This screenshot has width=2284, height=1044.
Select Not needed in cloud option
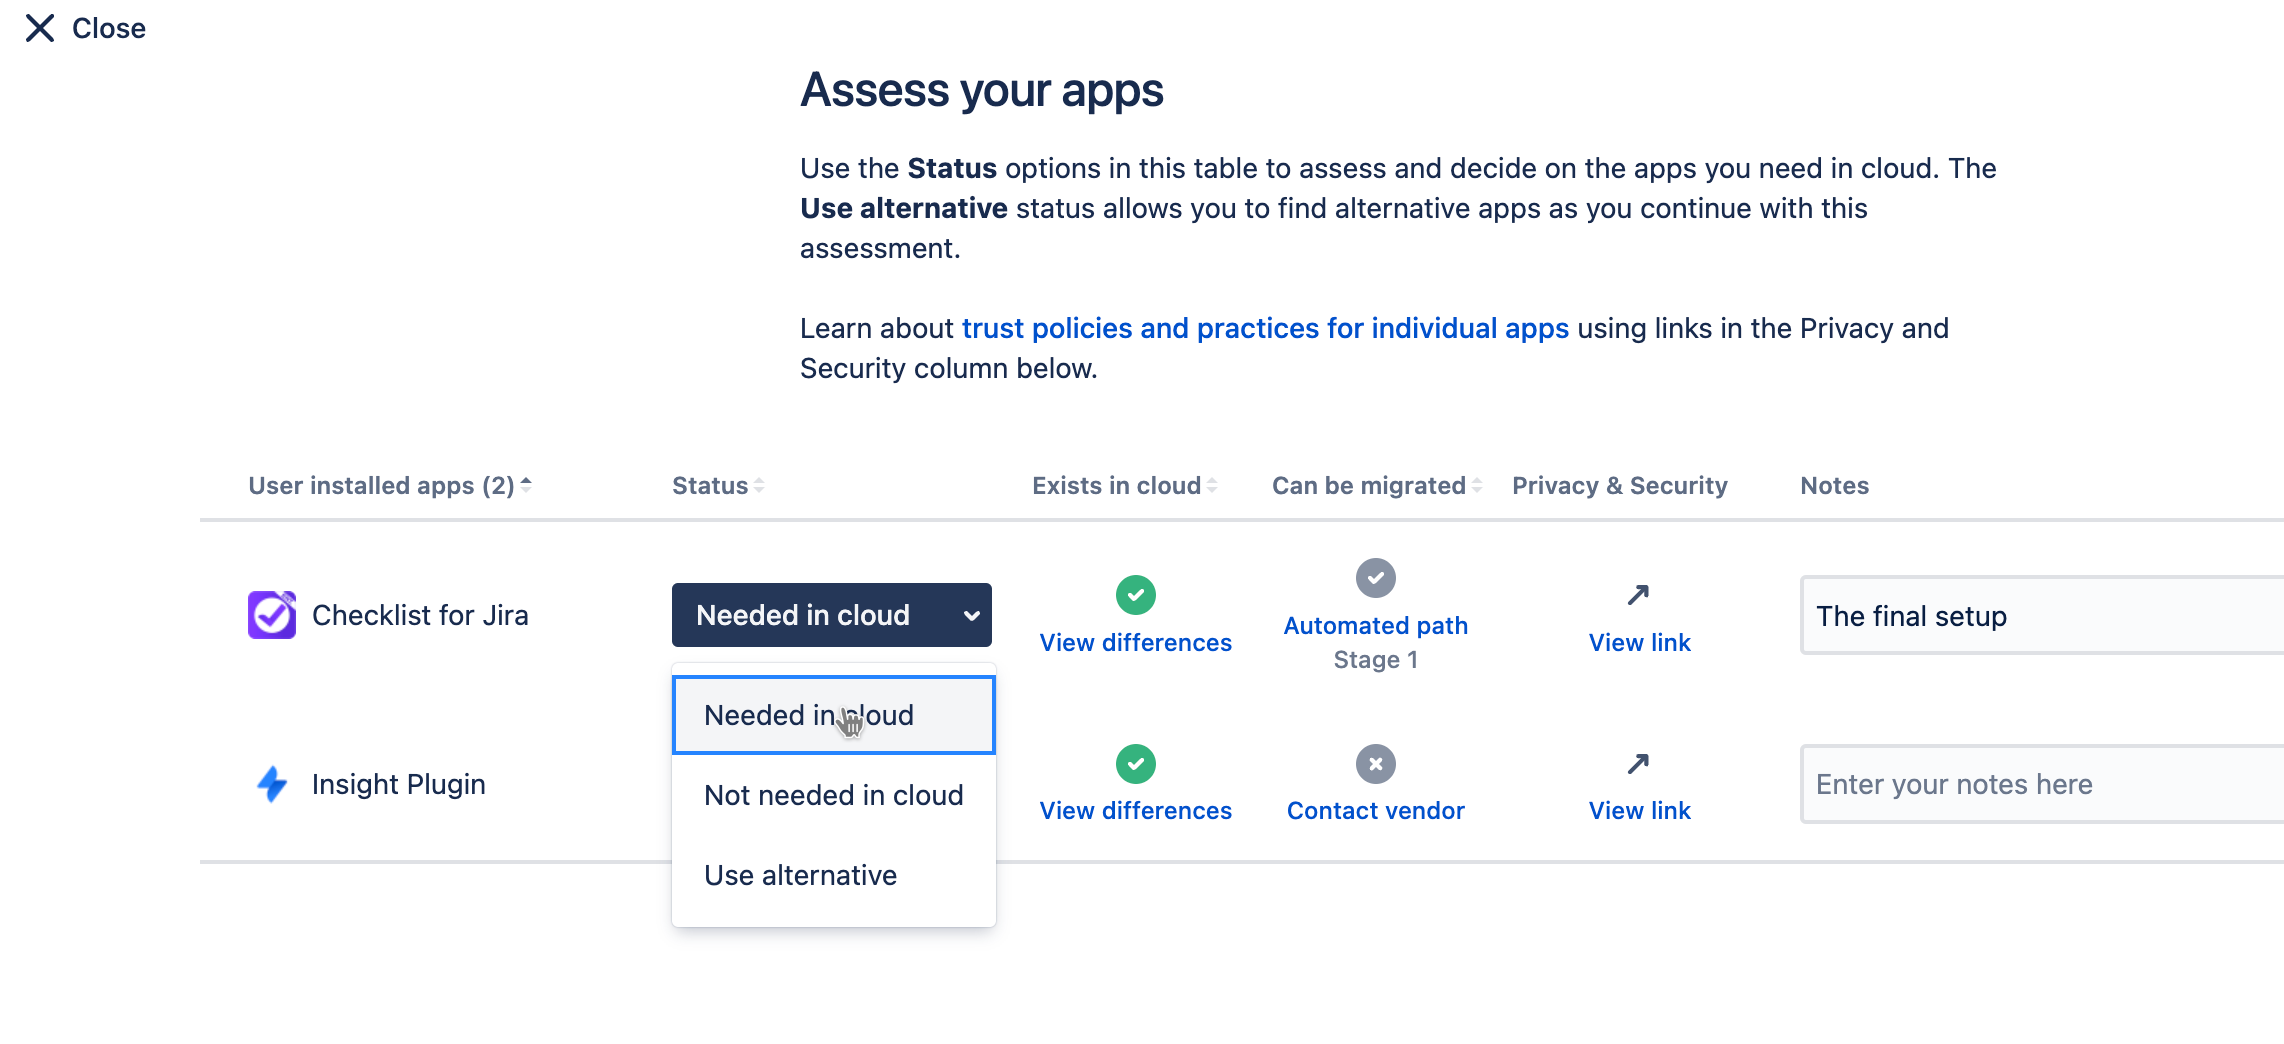[x=833, y=795]
